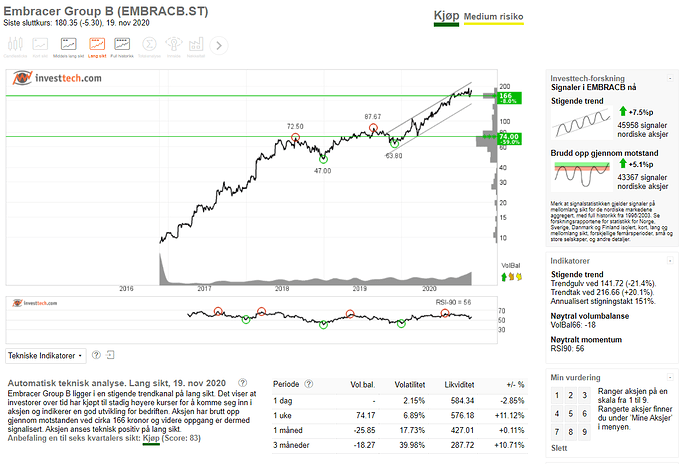The width and height of the screenshot is (690, 464).
Task: Rate the stock 4
Action: (x=557, y=414)
